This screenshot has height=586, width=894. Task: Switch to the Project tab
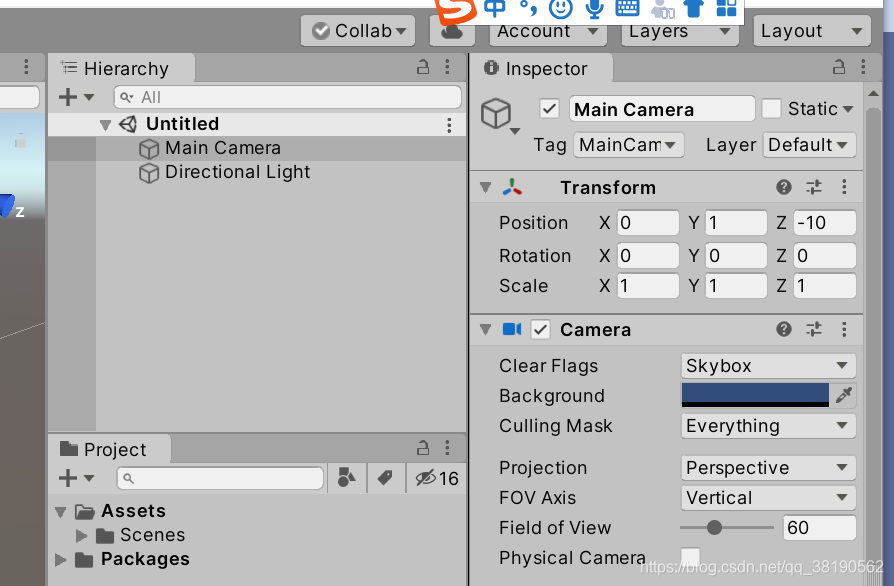pyautogui.click(x=109, y=449)
